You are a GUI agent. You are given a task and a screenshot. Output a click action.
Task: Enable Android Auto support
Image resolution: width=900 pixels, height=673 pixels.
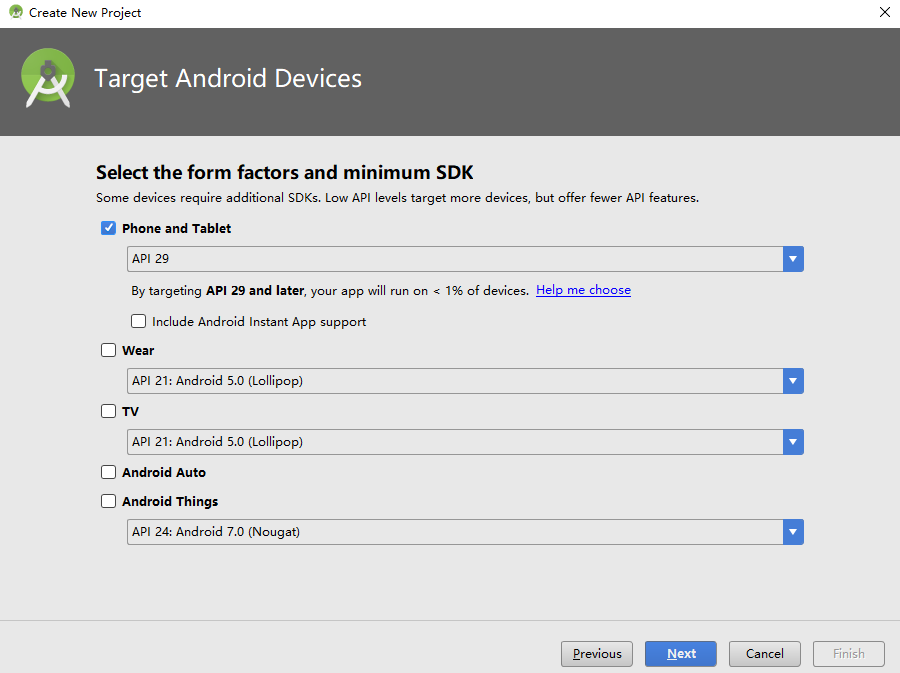click(x=108, y=471)
